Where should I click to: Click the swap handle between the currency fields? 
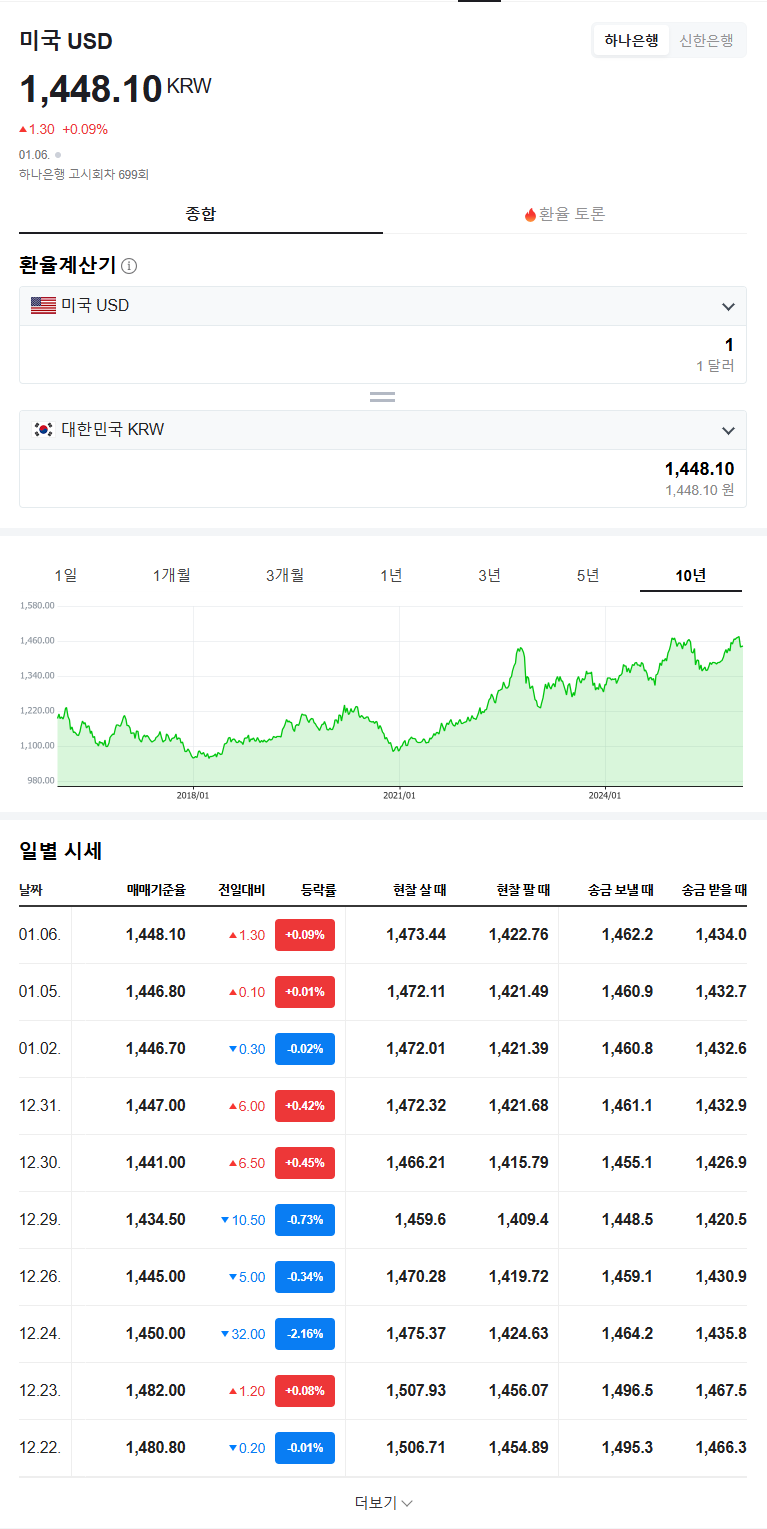pos(382,396)
